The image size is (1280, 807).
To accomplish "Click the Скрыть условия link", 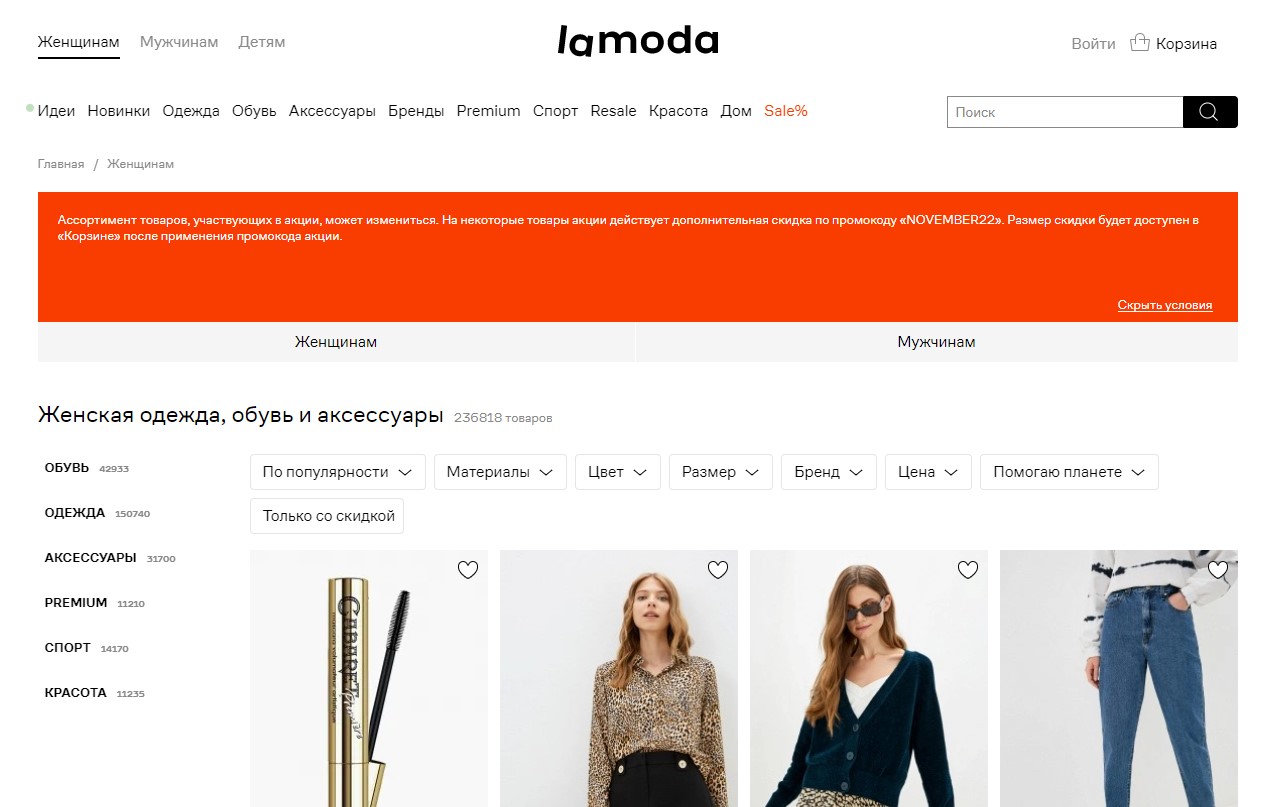I will [1165, 305].
